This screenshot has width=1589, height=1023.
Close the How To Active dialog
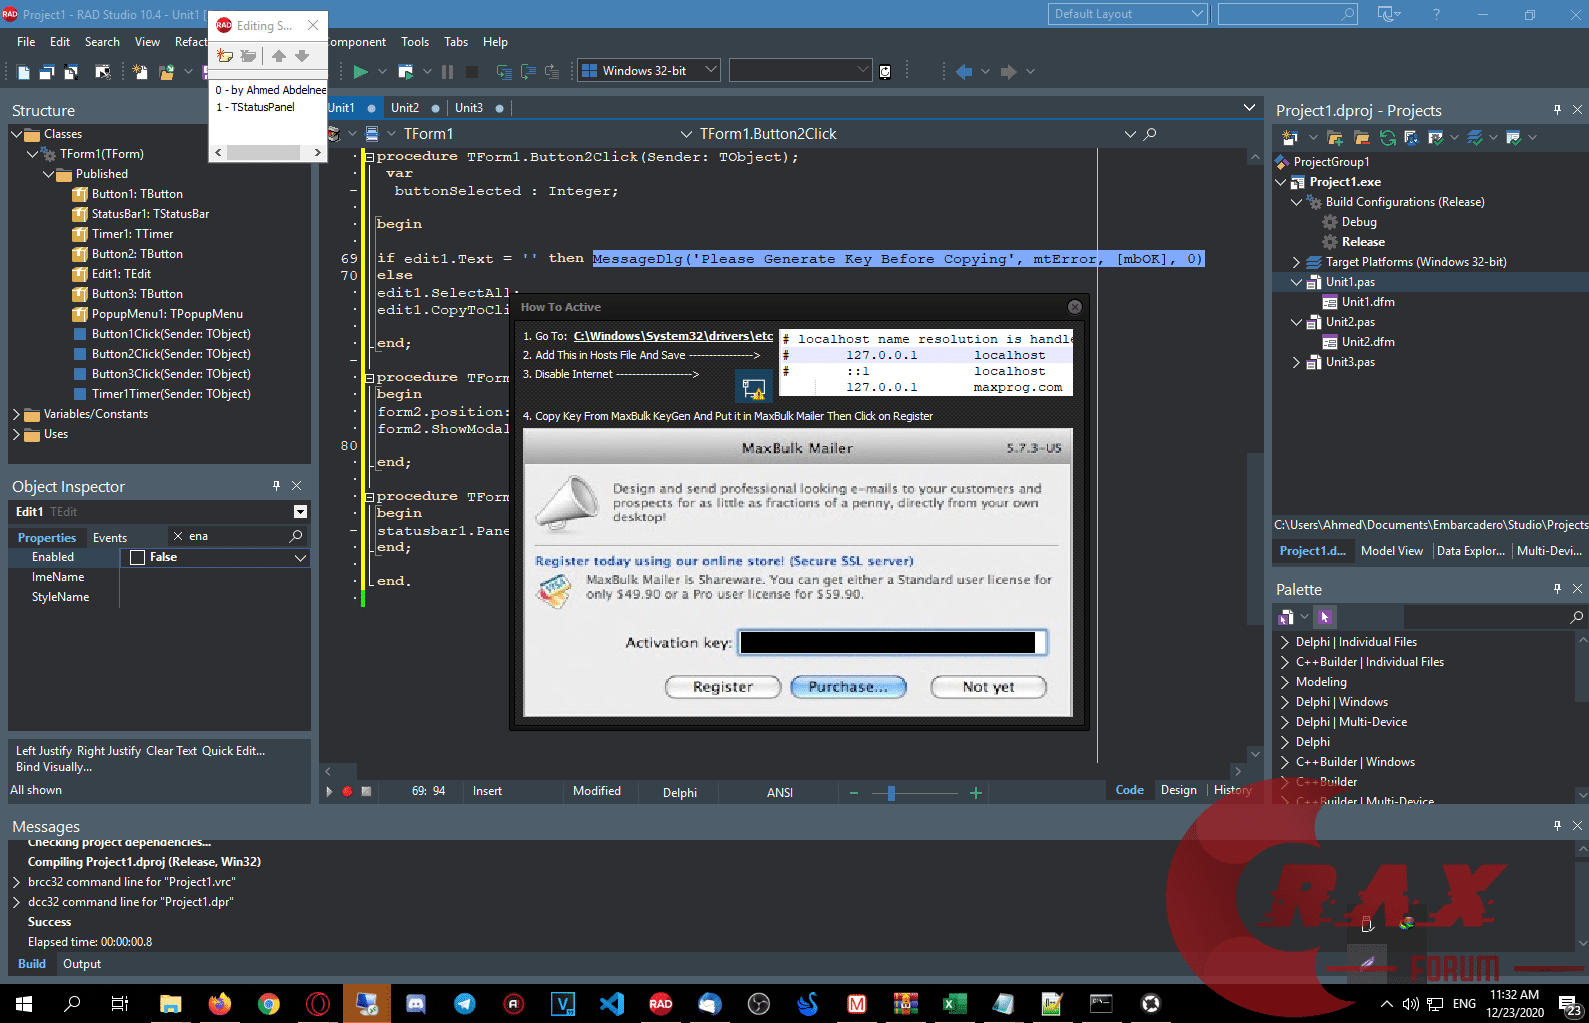coord(1075,307)
